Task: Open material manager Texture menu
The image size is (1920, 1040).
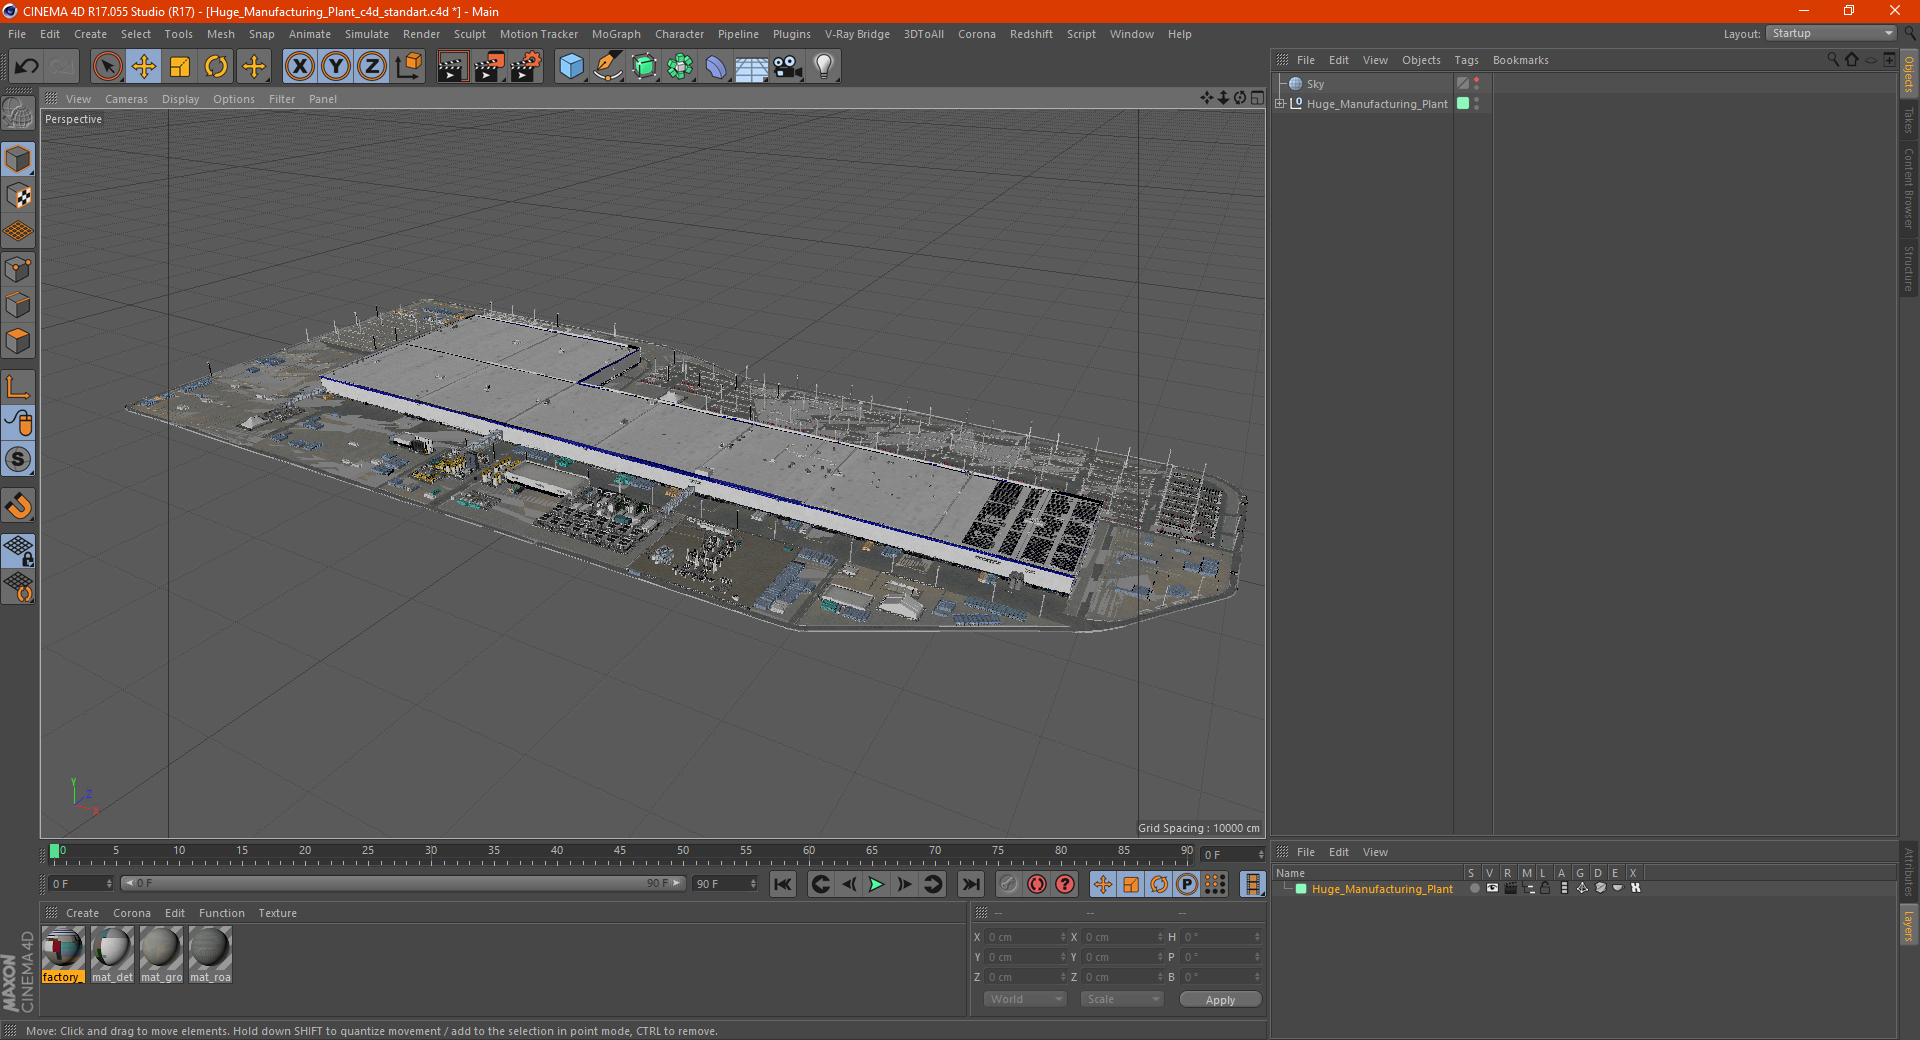Action: click(x=277, y=913)
